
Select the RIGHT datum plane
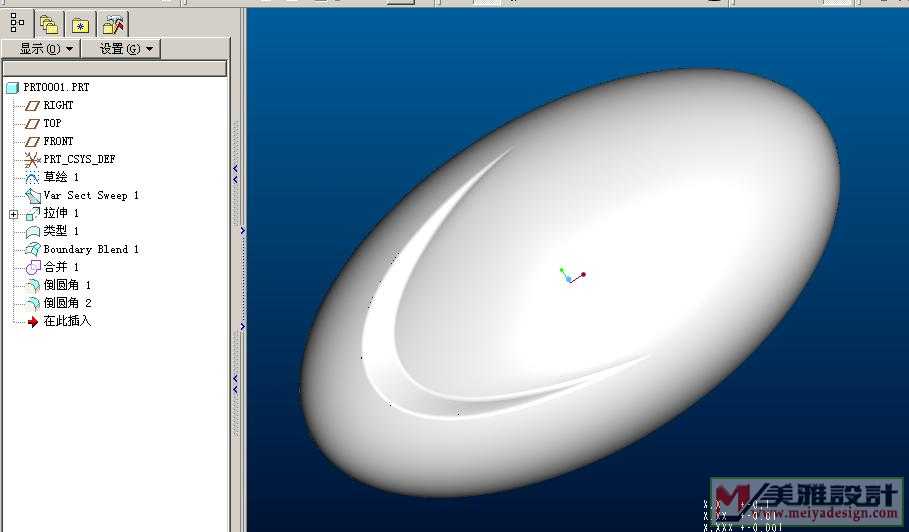[x=58, y=105]
